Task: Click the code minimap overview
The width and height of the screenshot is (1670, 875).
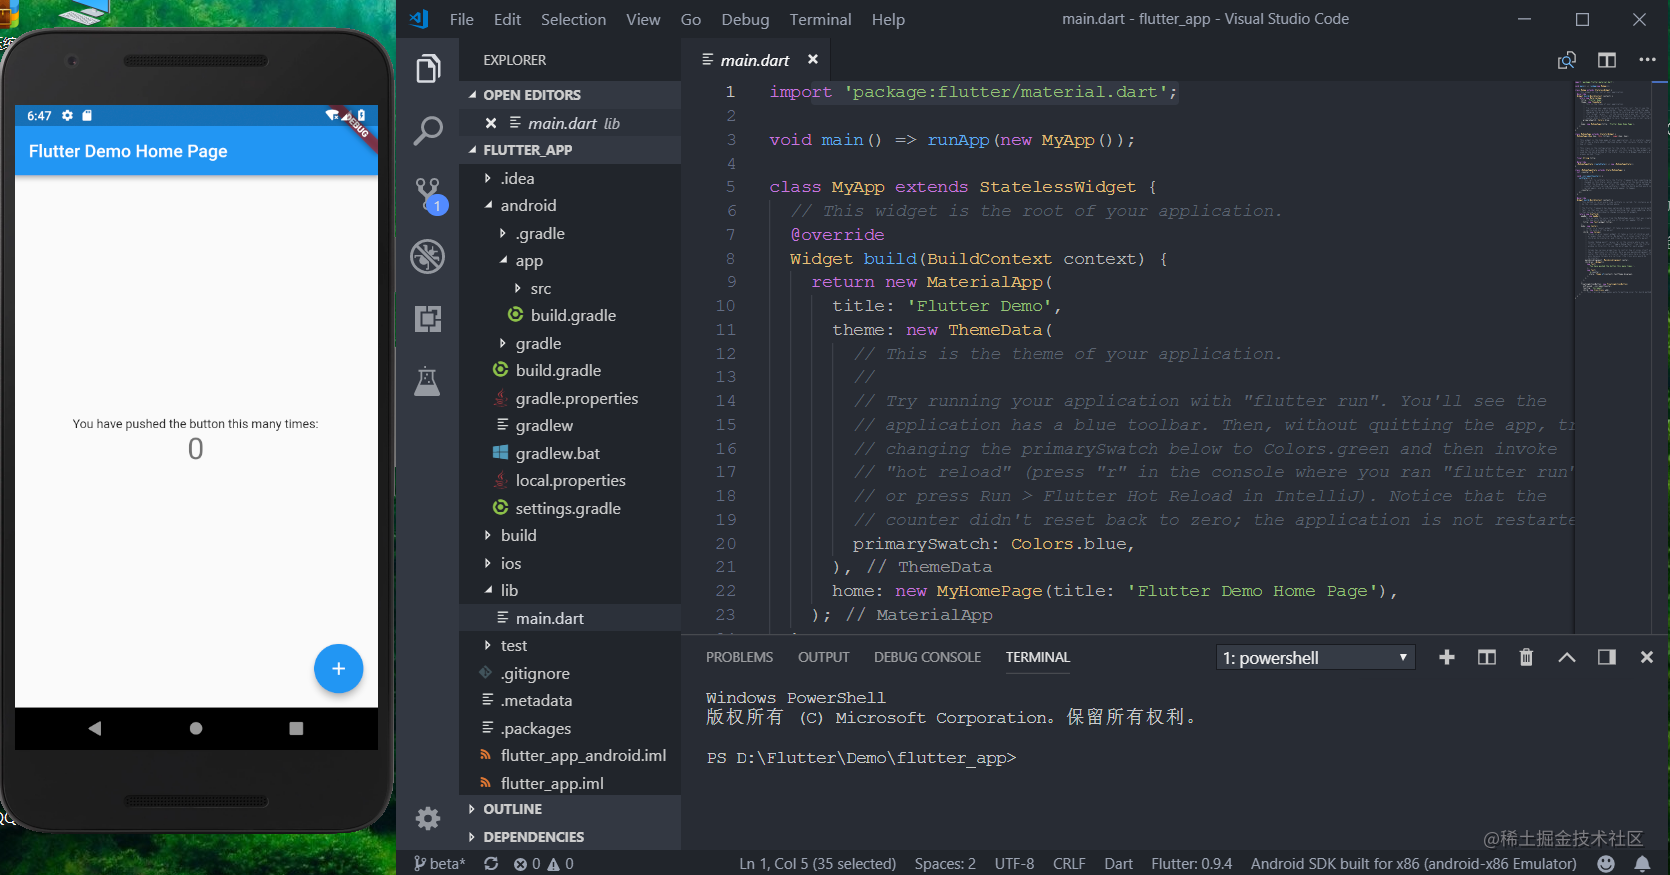Action: (x=1614, y=190)
